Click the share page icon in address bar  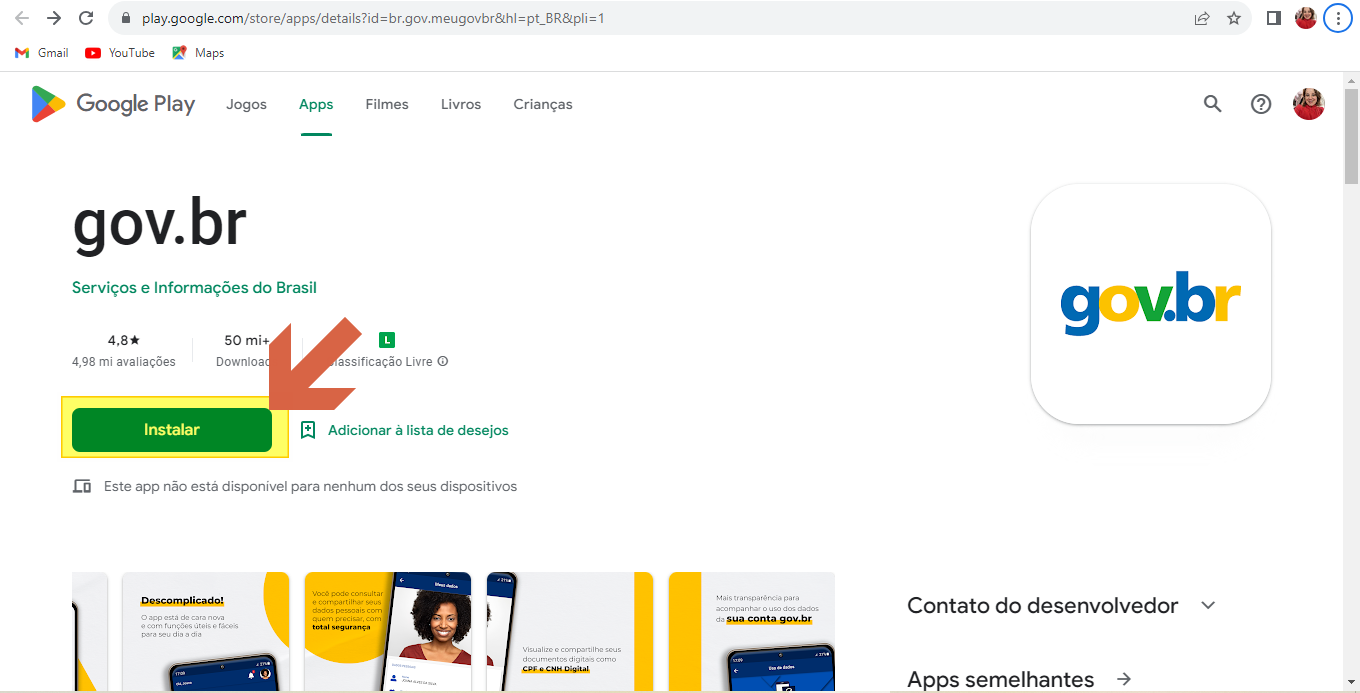pyautogui.click(x=1202, y=18)
